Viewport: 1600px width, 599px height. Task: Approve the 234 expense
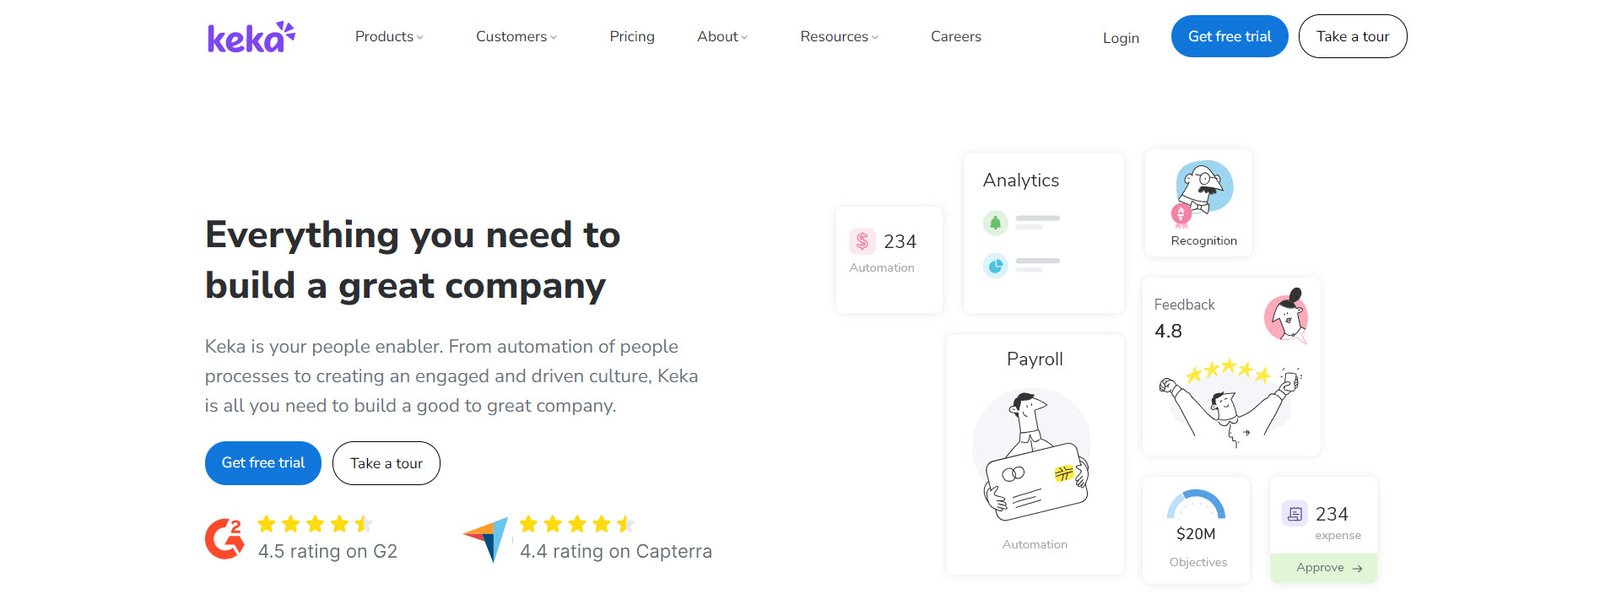1324,567
